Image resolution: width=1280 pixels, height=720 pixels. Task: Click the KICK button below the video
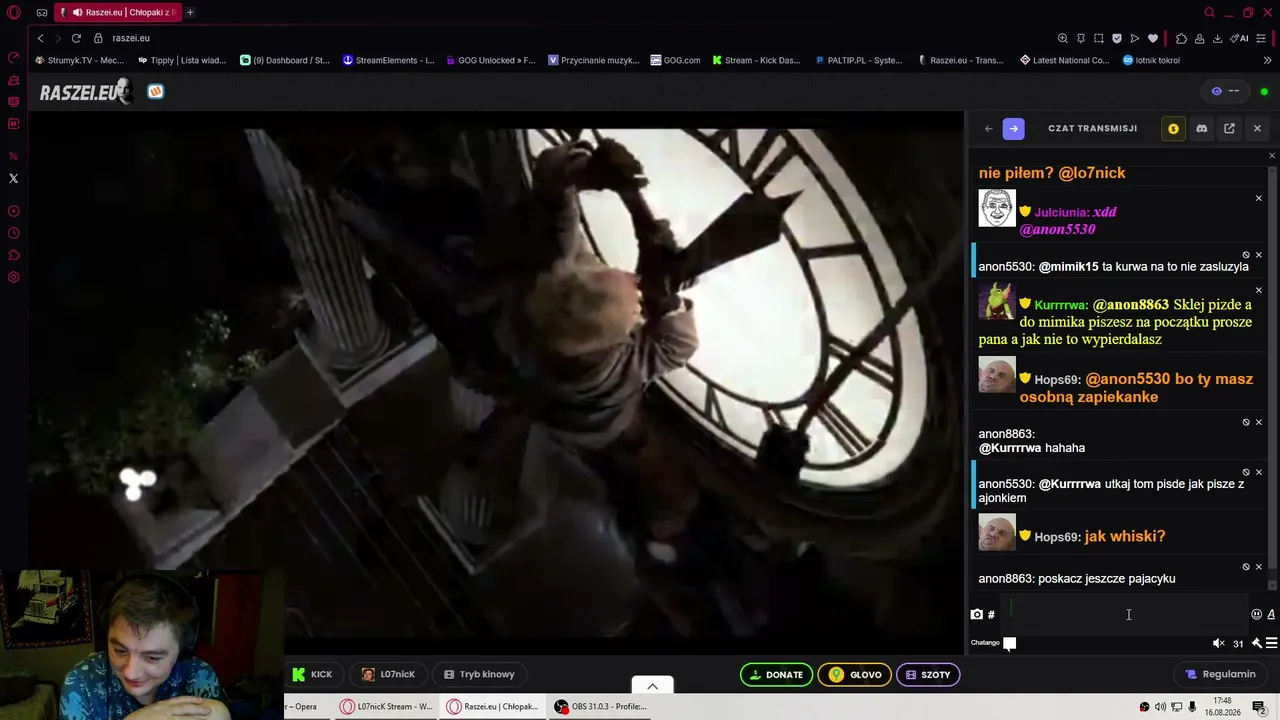tap(312, 674)
